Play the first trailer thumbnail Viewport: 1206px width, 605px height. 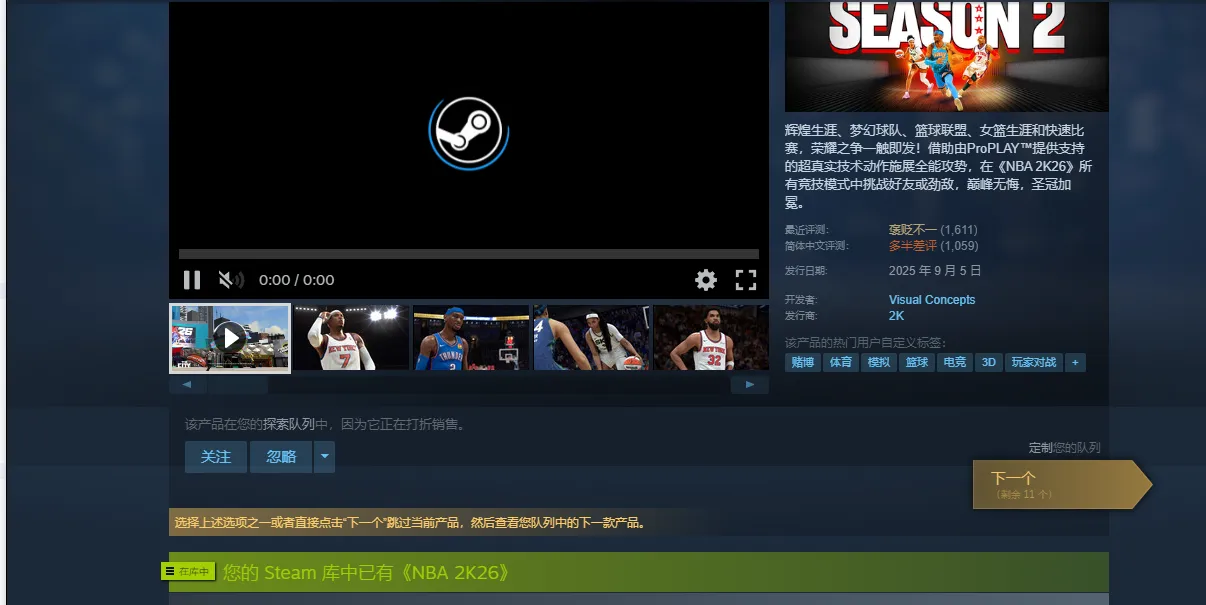(x=230, y=338)
